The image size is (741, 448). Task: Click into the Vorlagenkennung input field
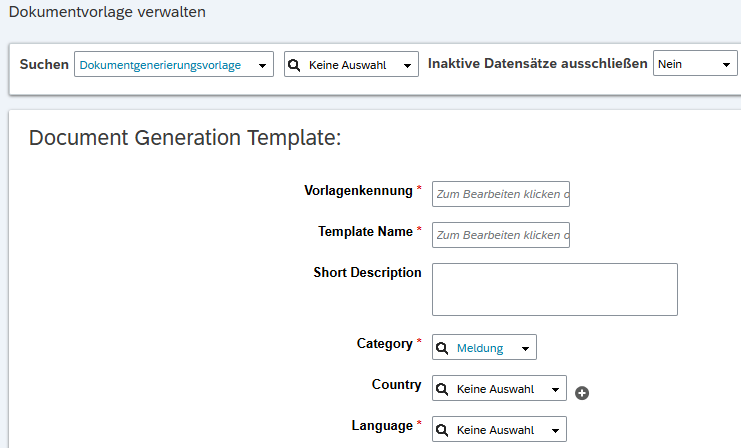pyautogui.click(x=500, y=194)
